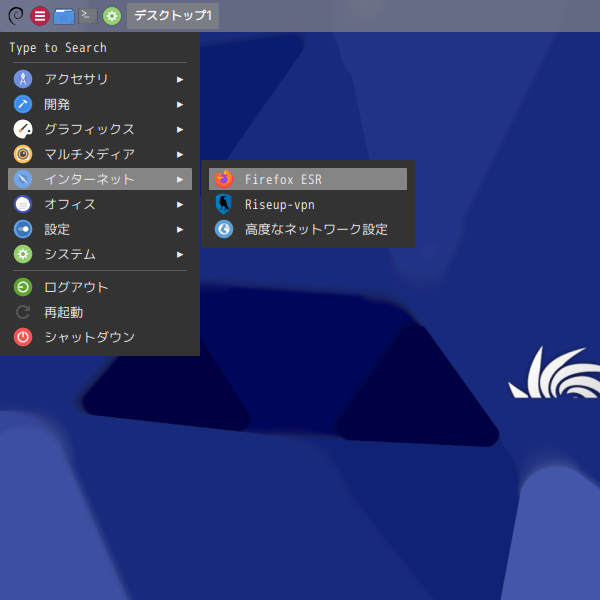This screenshot has height=600, width=600.
Task: Choose 再起動 to restart
Action: click(100, 312)
